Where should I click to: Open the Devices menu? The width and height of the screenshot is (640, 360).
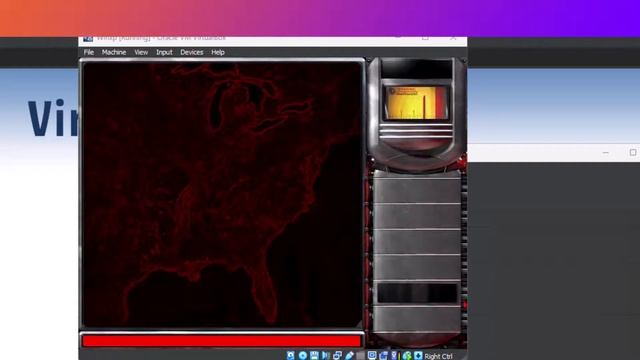pos(191,52)
